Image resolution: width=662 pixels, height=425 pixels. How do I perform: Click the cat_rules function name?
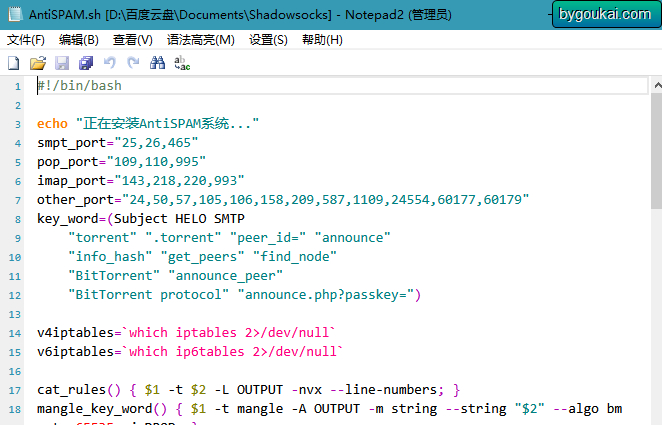click(x=72, y=390)
